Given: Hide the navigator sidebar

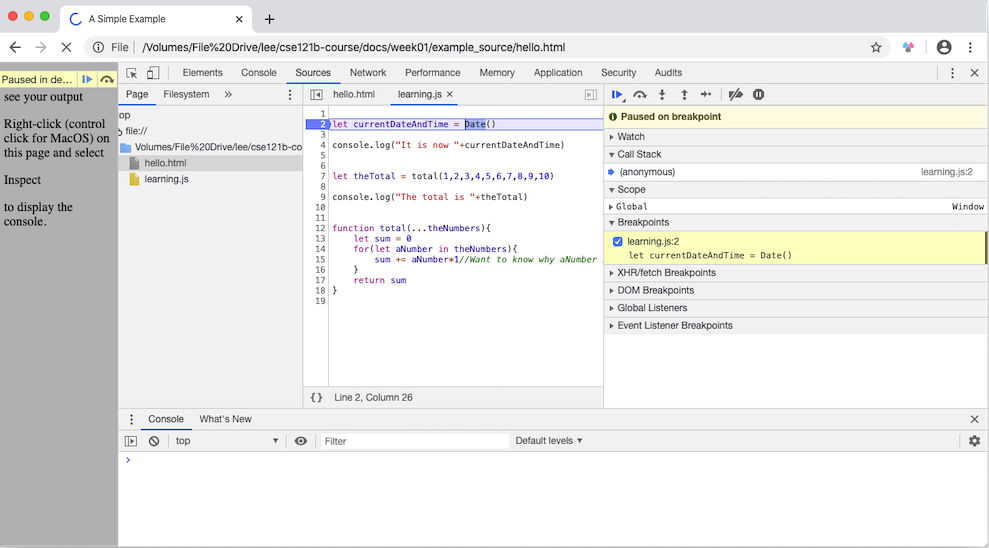Looking at the screenshot, I should point(317,95).
